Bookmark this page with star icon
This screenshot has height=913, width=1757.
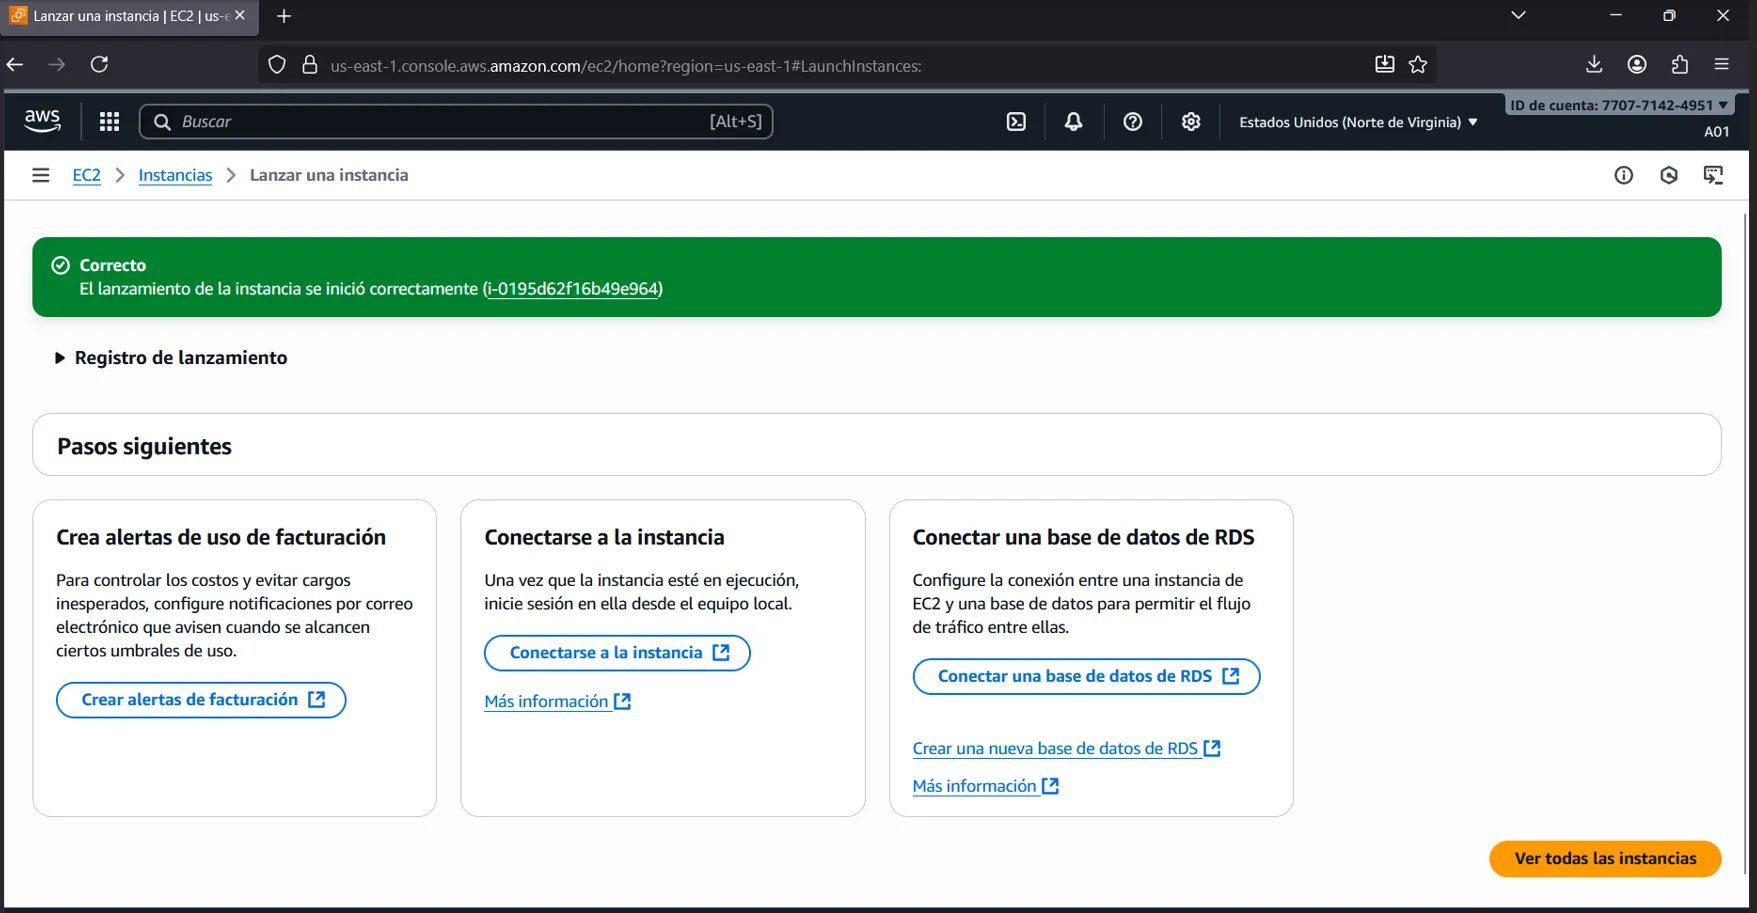click(1418, 65)
